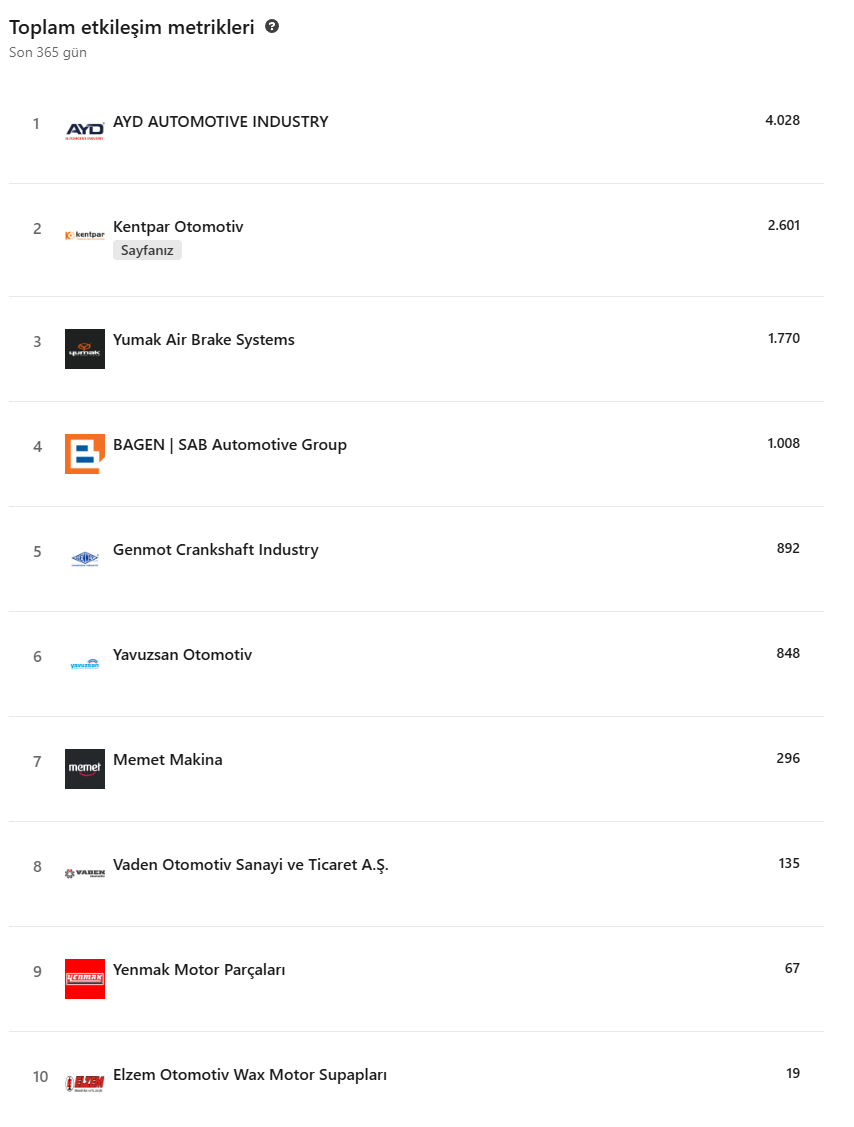Click the help question mark icon
The height and width of the screenshot is (1127, 854).
(272, 27)
